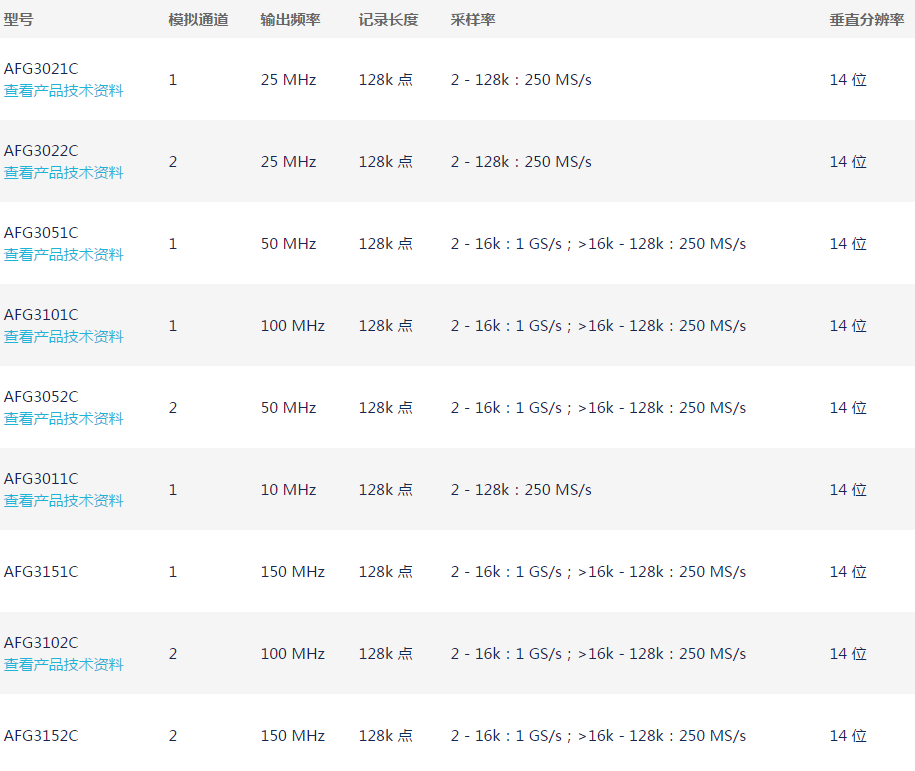Screen dimensions: 915x771
Task: Open the AFG3052C technical datasheet link
Action: click(x=64, y=419)
